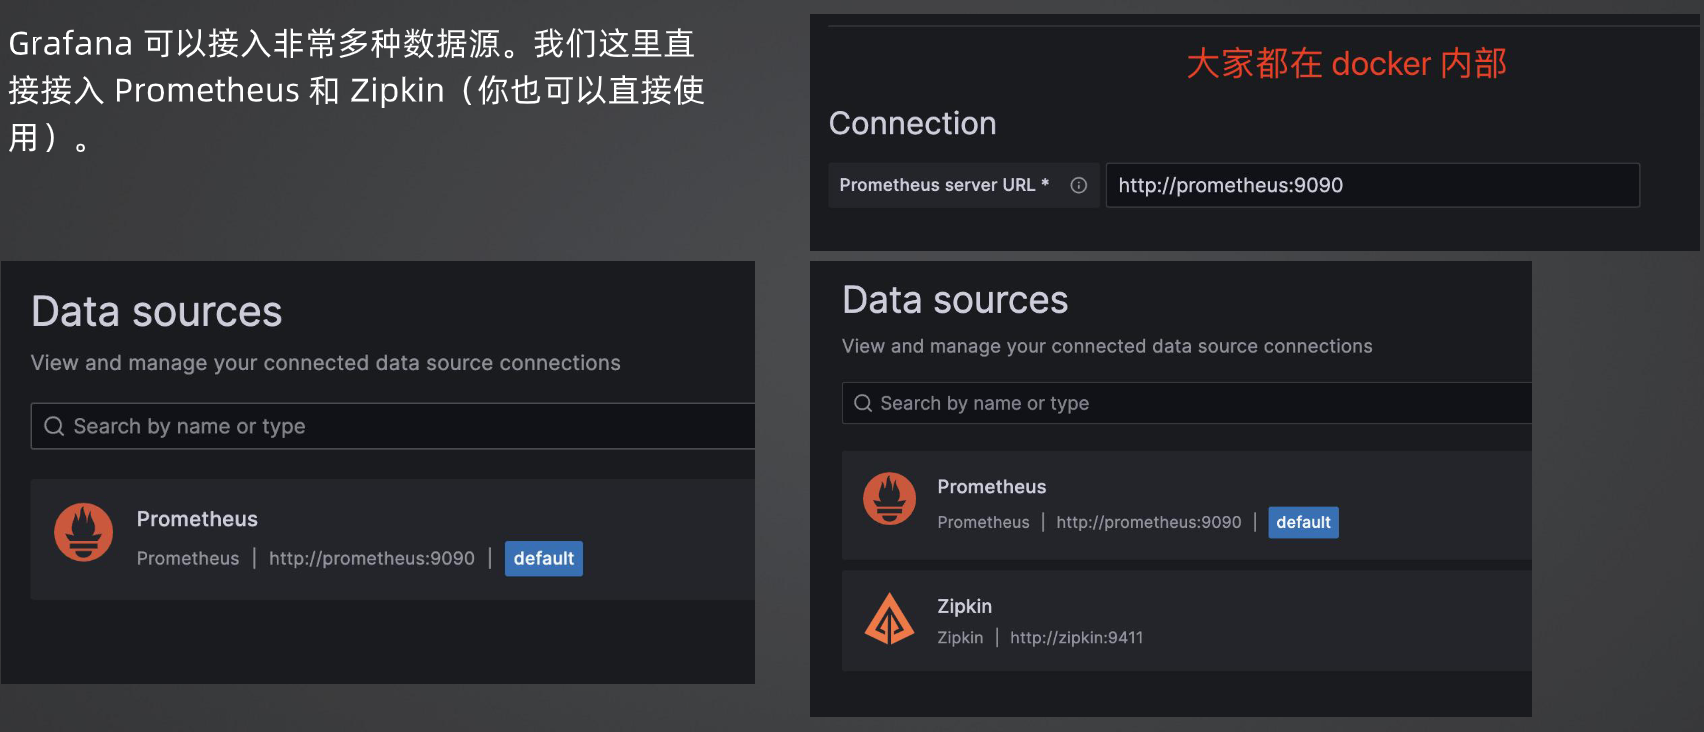Click the magnifier icon in the right panel search box
Viewport: 1704px width, 732px height.
(x=863, y=403)
